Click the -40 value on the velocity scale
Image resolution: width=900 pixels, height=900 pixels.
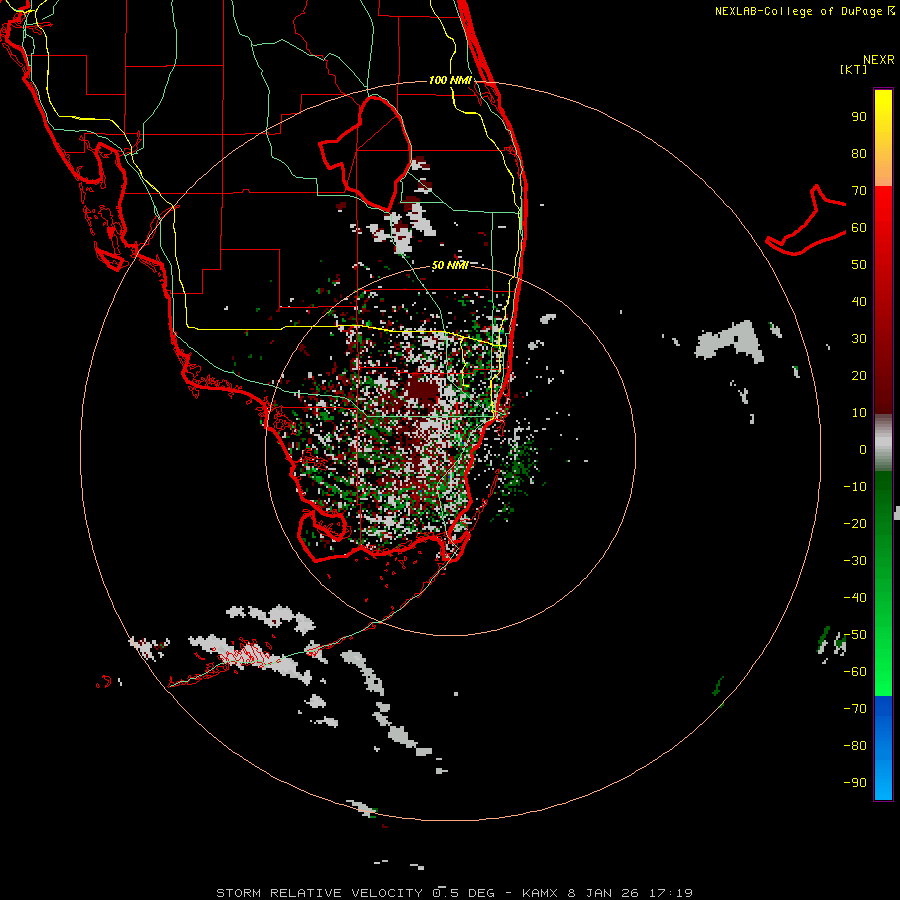[x=855, y=598]
